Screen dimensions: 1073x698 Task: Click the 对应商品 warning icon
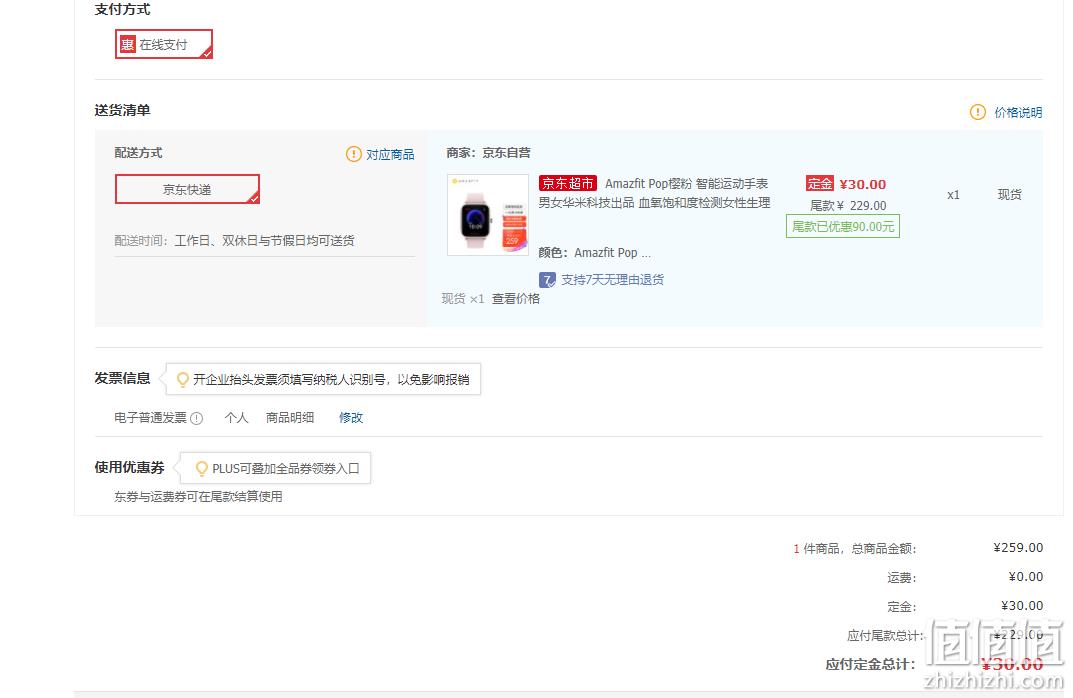coord(353,154)
